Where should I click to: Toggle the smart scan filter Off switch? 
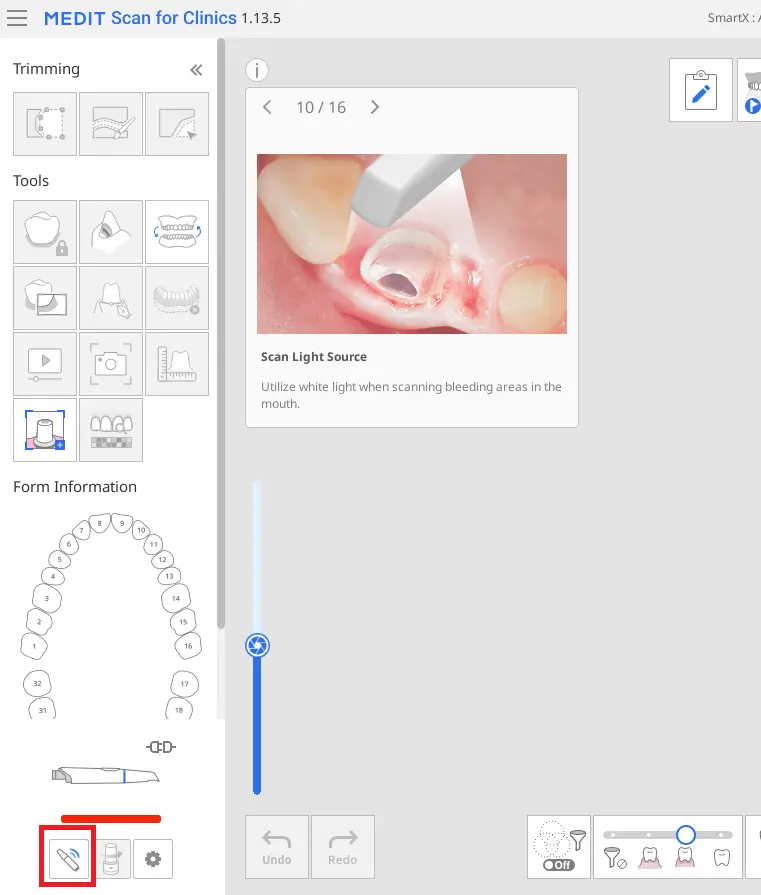(558, 865)
